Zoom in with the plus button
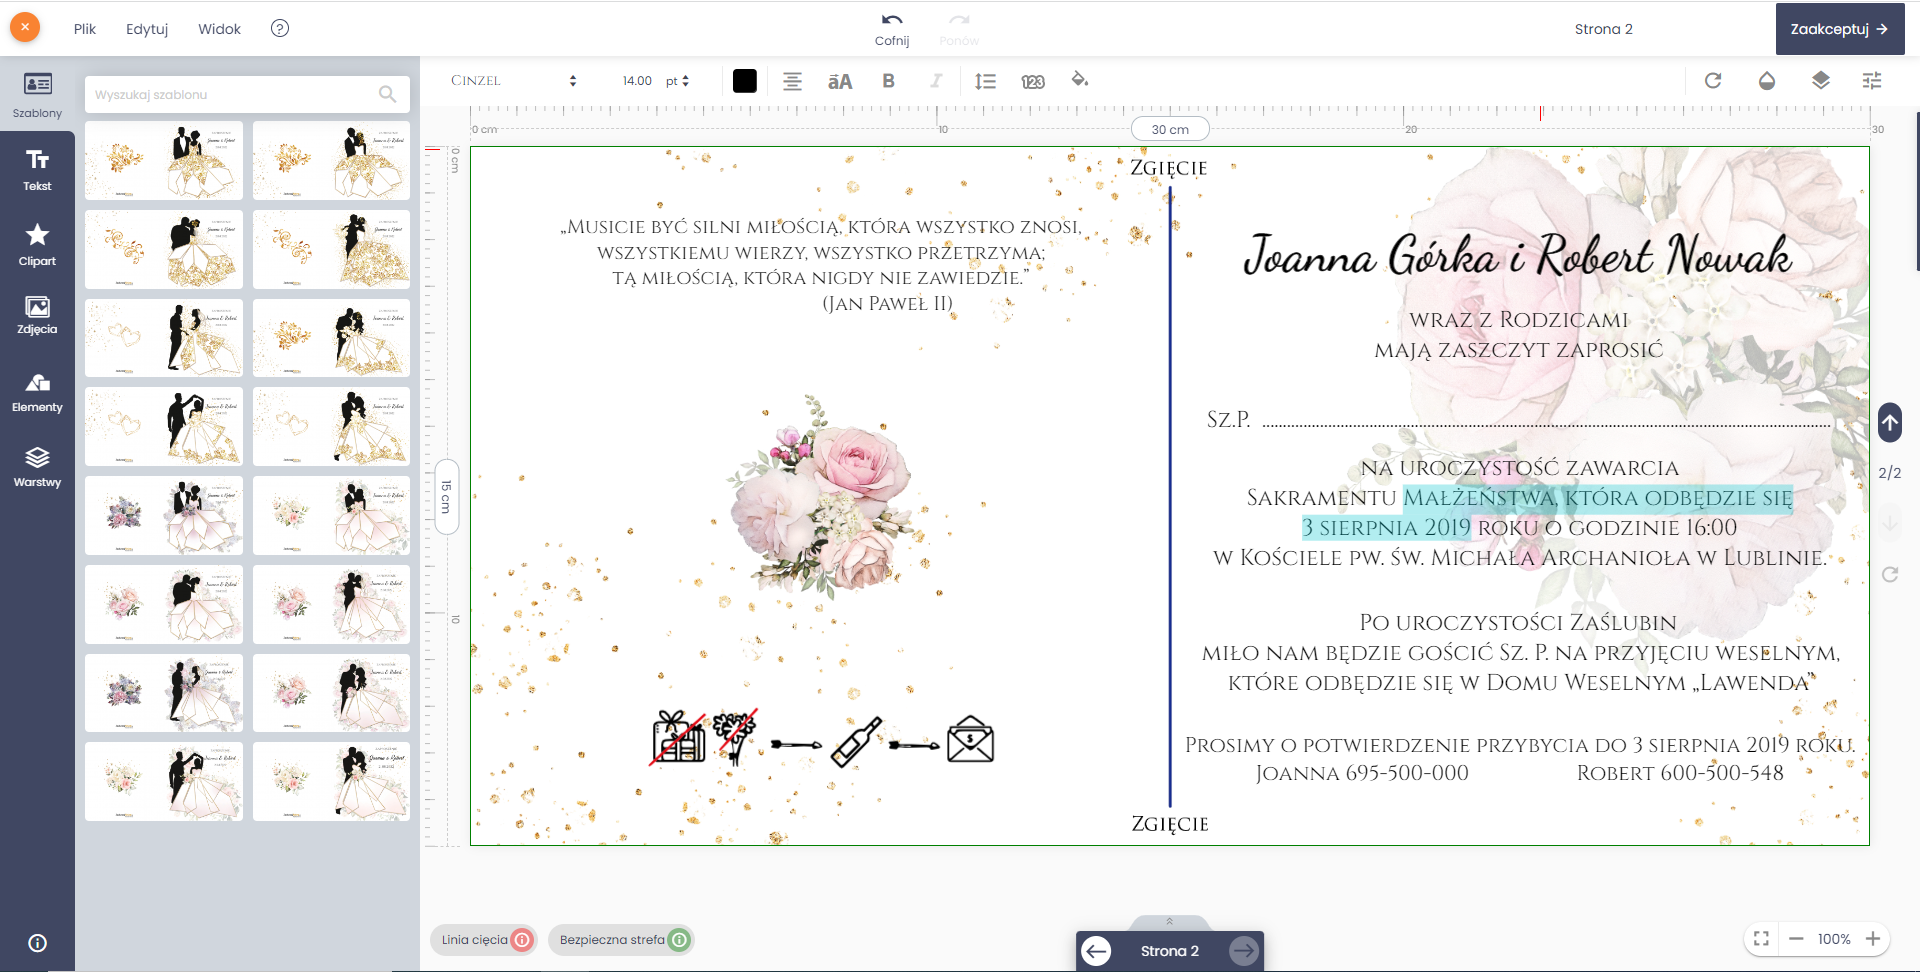This screenshot has height=972, width=1920. pos(1873,938)
